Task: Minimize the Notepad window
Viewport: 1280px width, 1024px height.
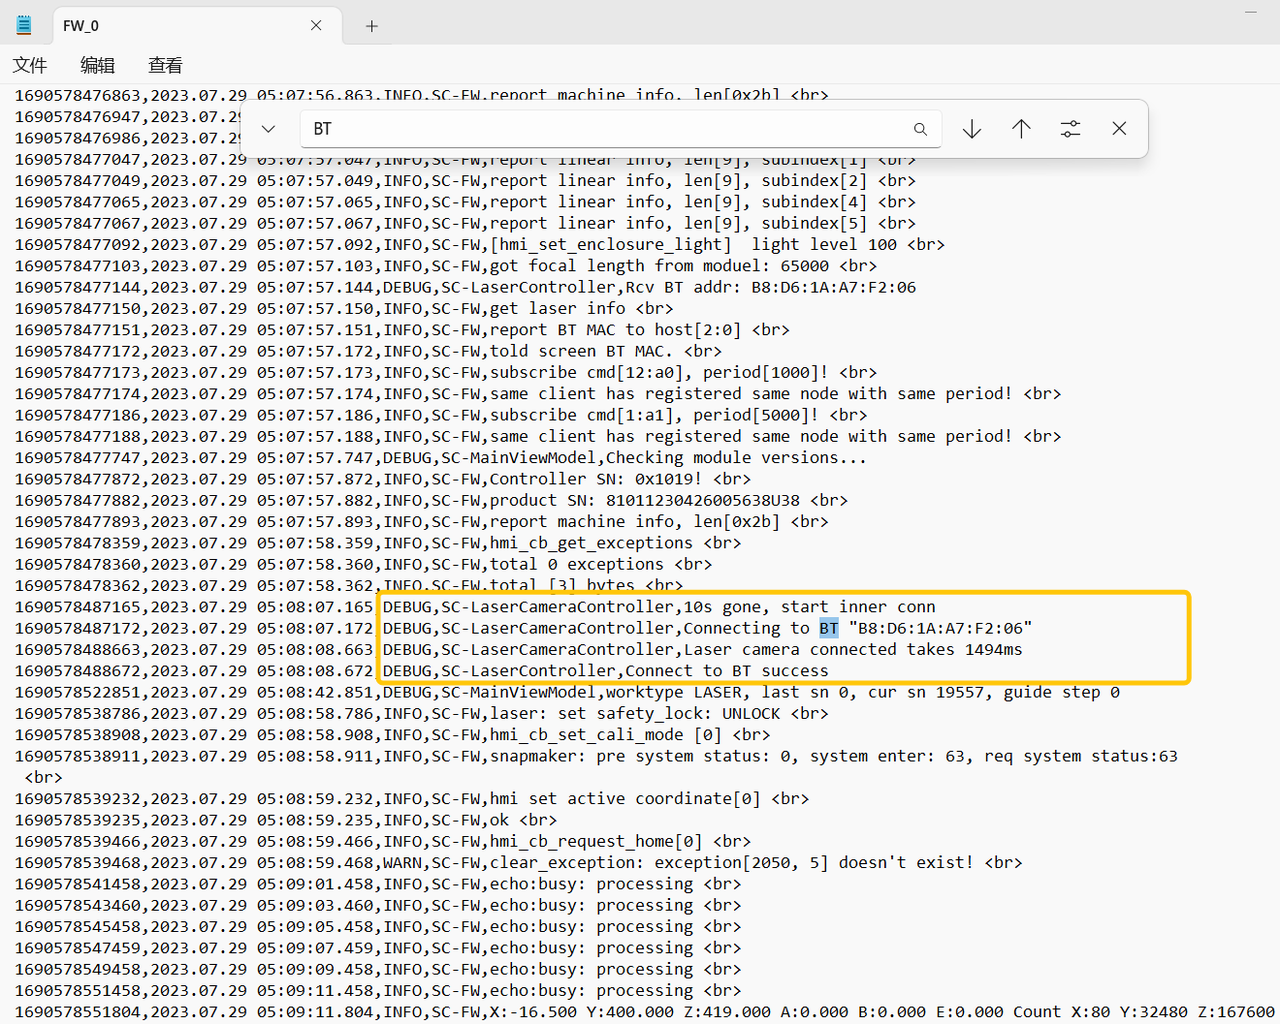Action: [1250, 12]
